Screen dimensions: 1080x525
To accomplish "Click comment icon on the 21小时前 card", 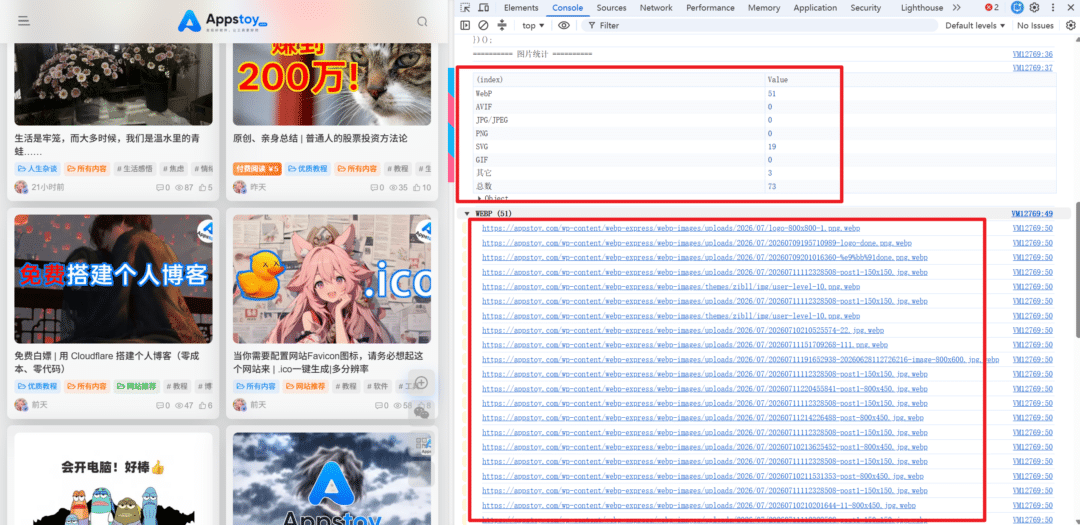I will tap(160, 187).
